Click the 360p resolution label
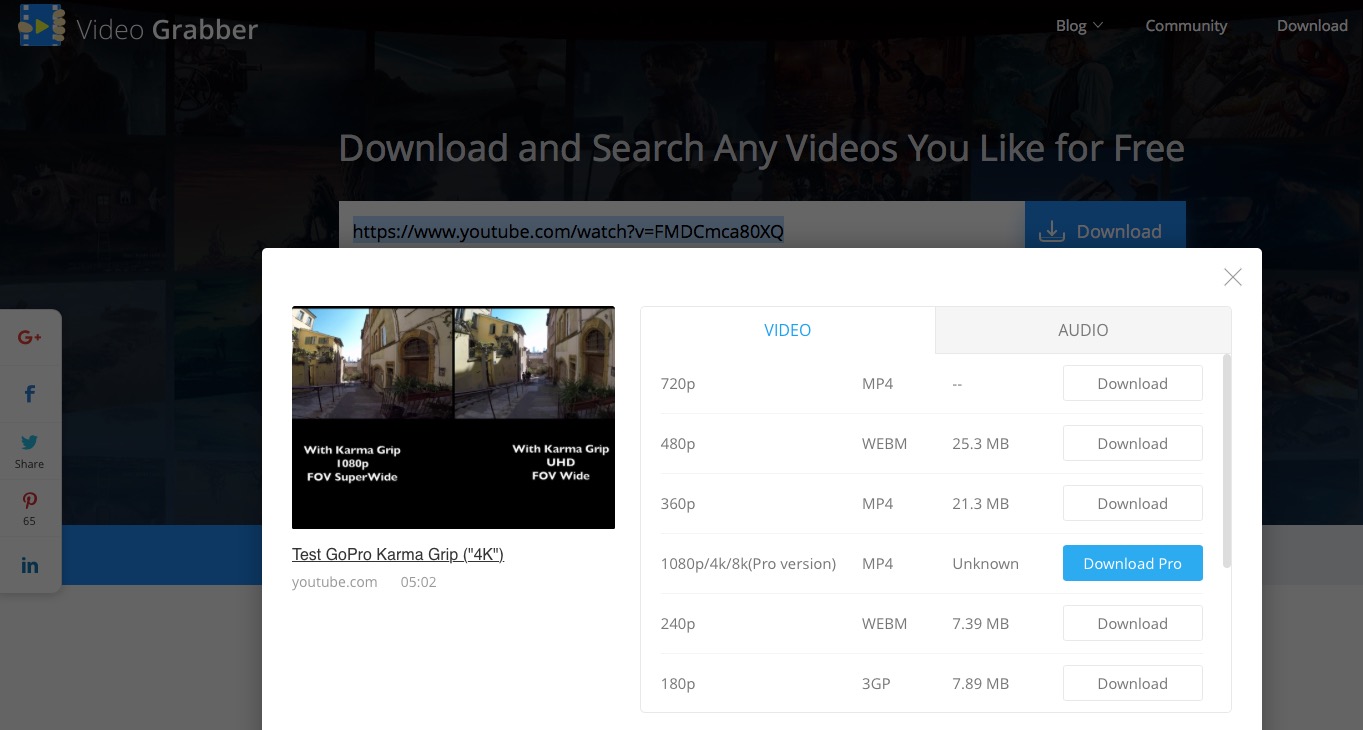Screen dimensions: 1363x730 (678, 504)
